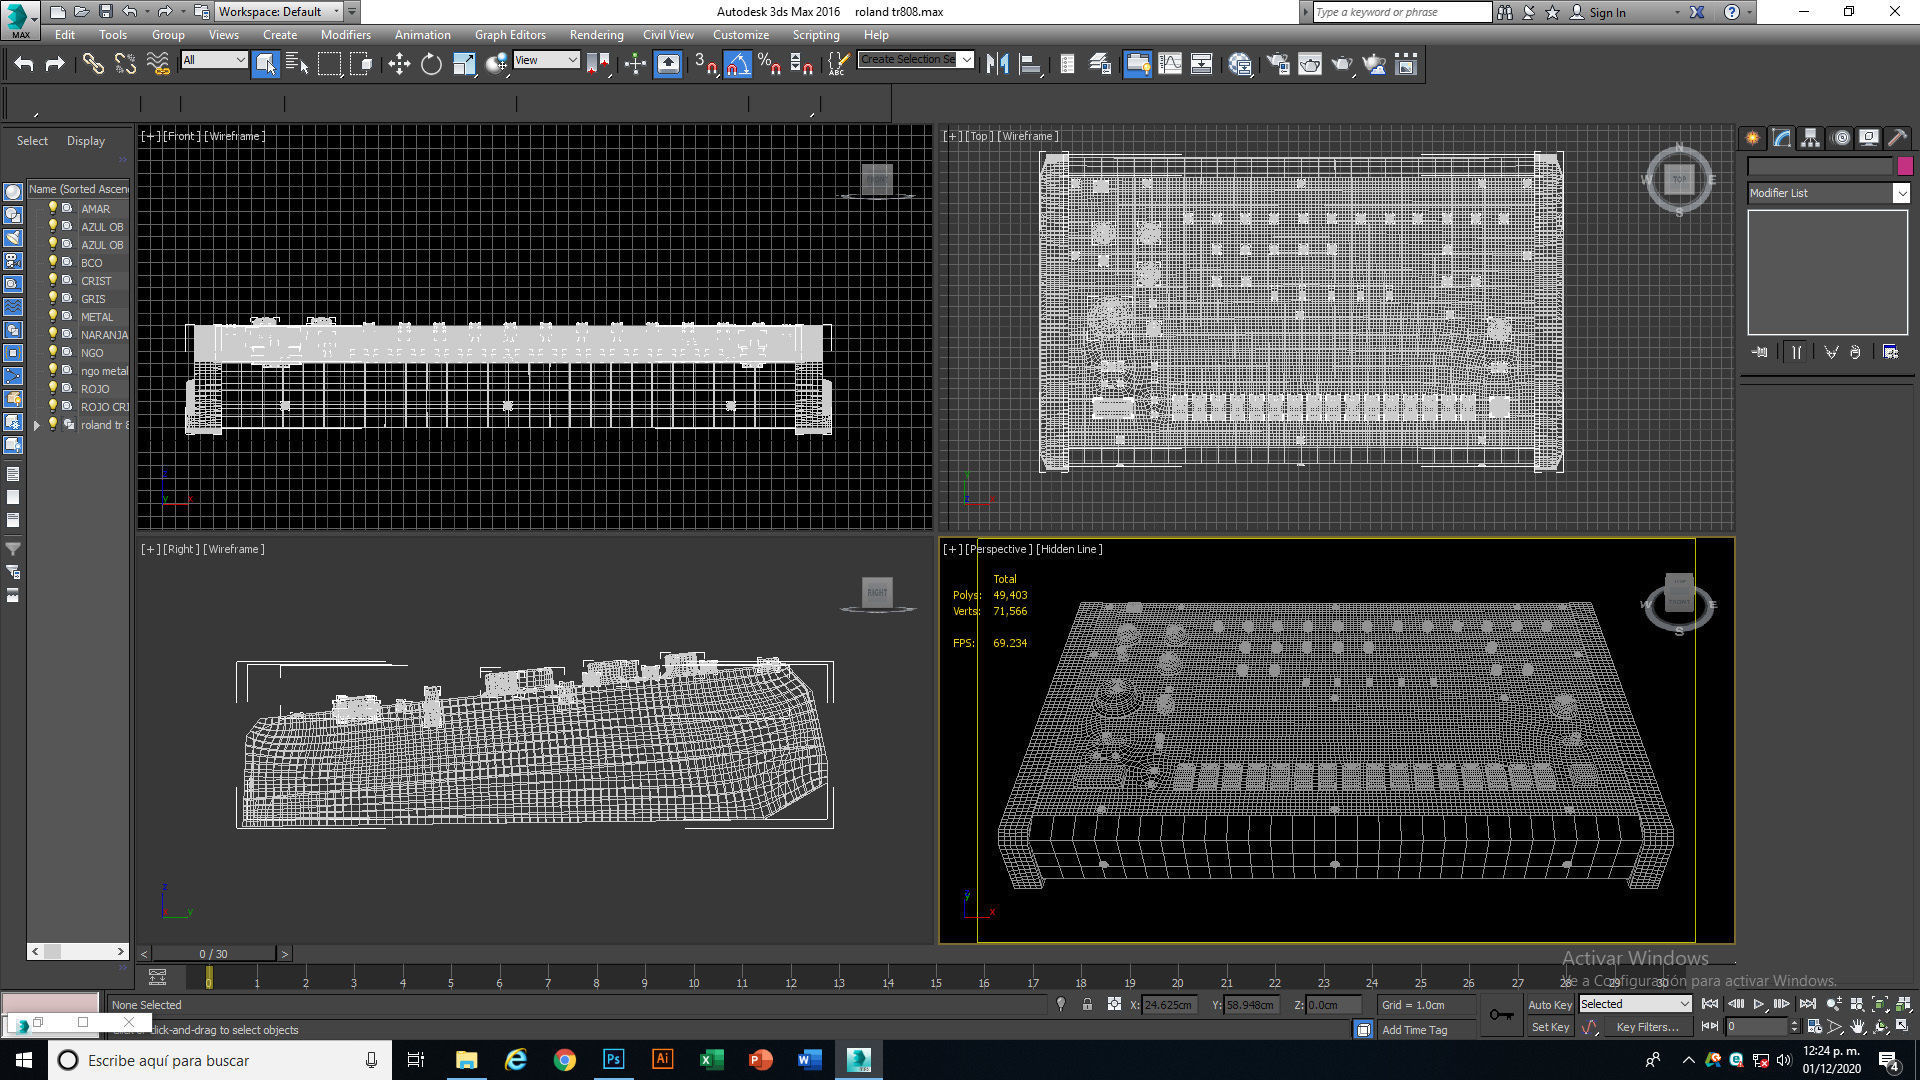1920x1080 pixels.
Task: Open key filter Selected dropdown
Action: click(x=1635, y=1004)
